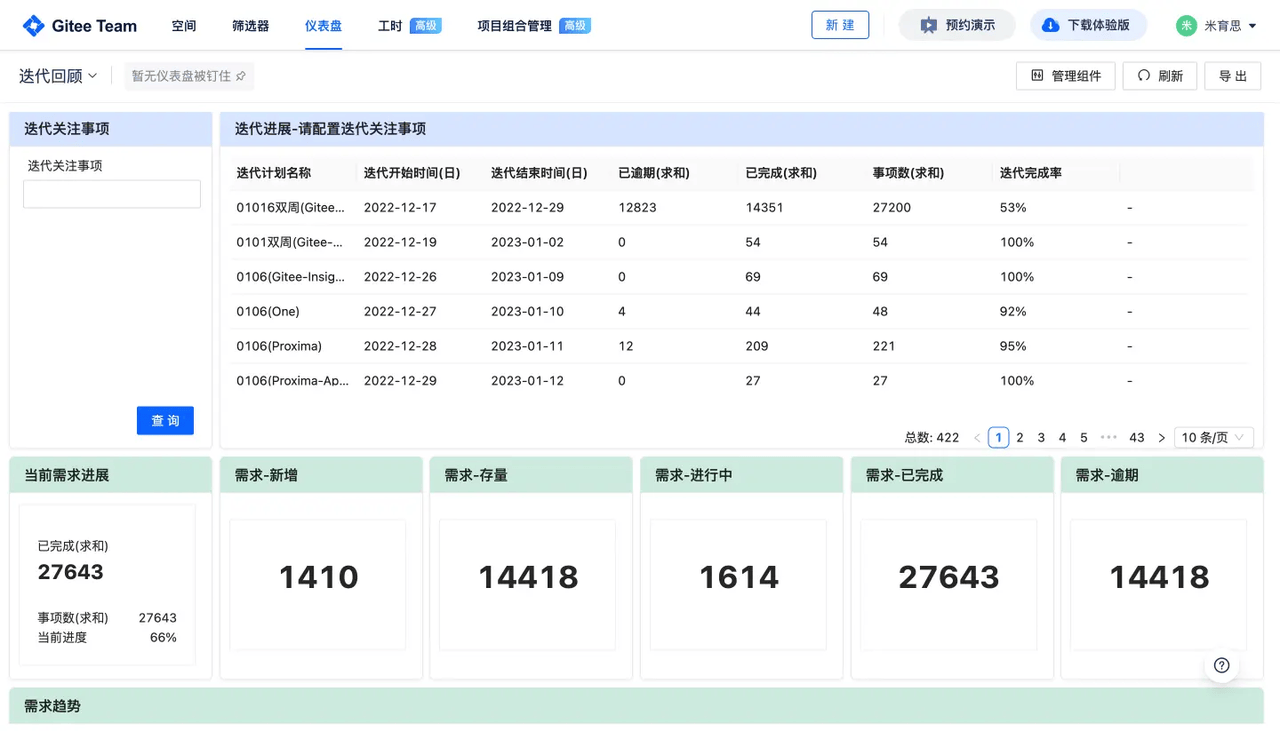Image resolution: width=1280 pixels, height=731 pixels.
Task: Open the 10 条/页 page size dropdown
Action: [1212, 438]
